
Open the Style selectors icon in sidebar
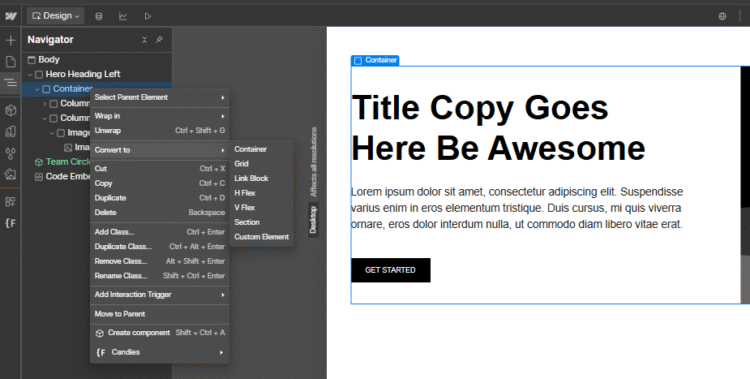point(11,132)
